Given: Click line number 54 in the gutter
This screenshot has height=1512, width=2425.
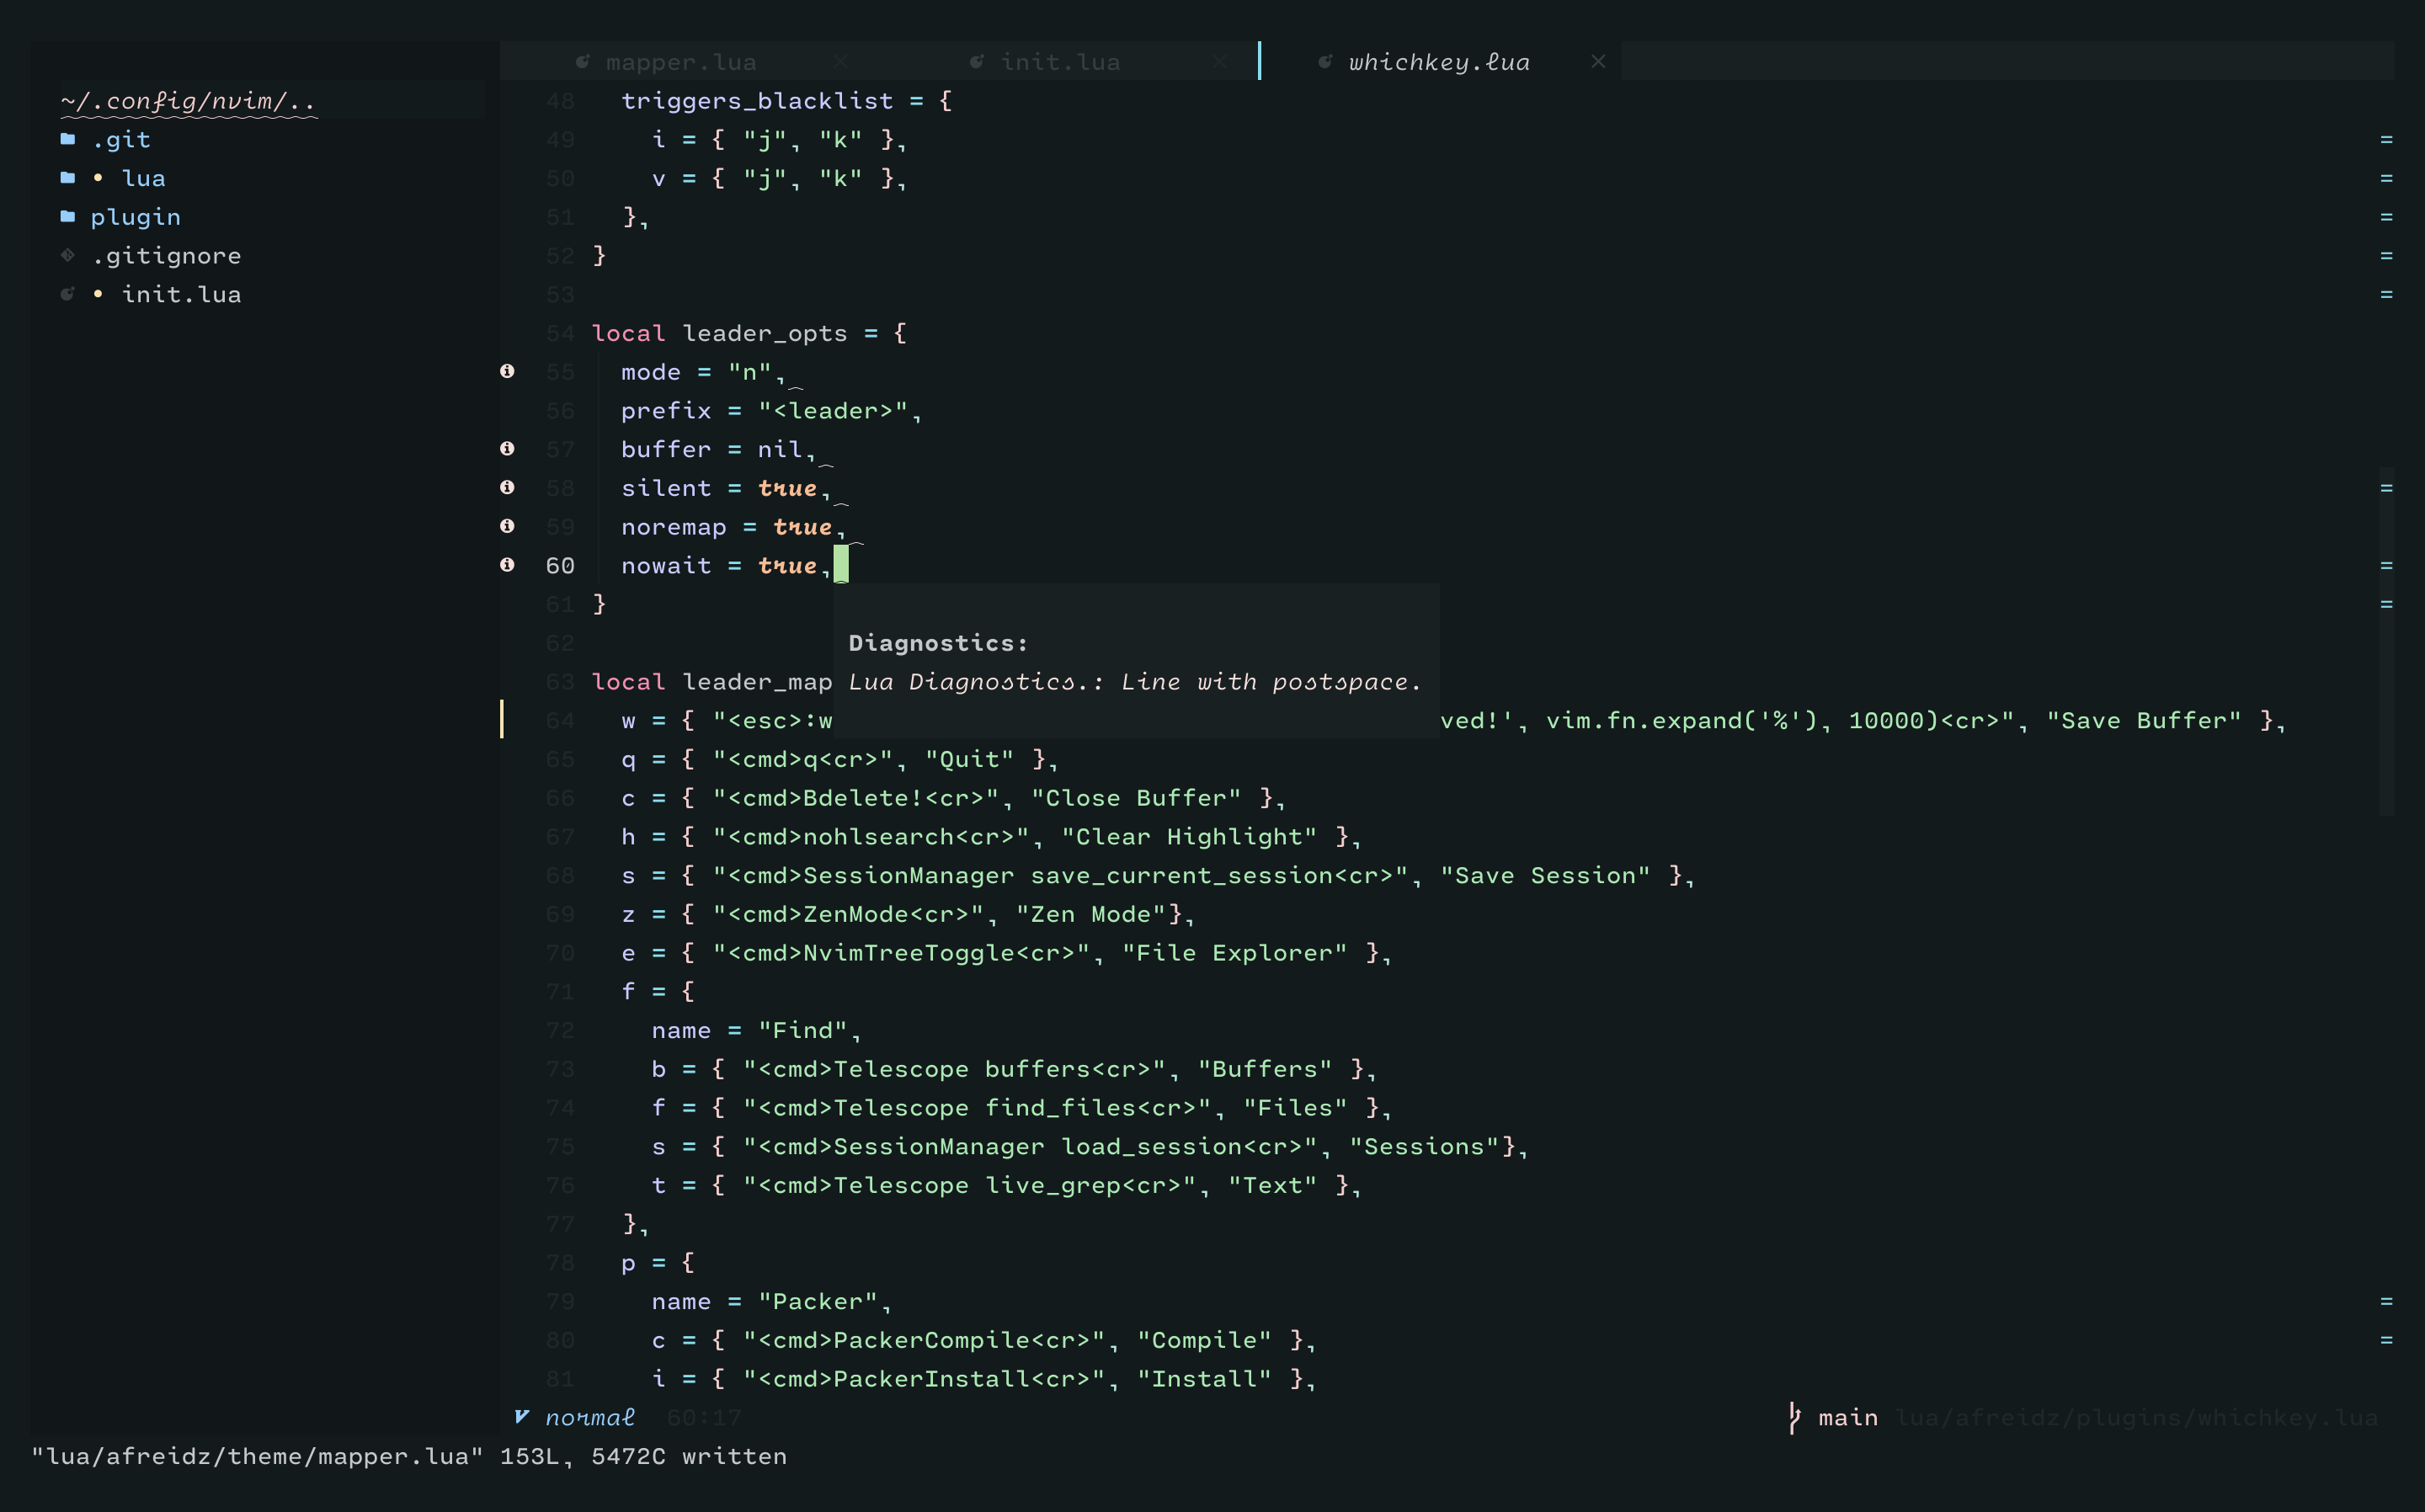Looking at the screenshot, I should pos(560,334).
